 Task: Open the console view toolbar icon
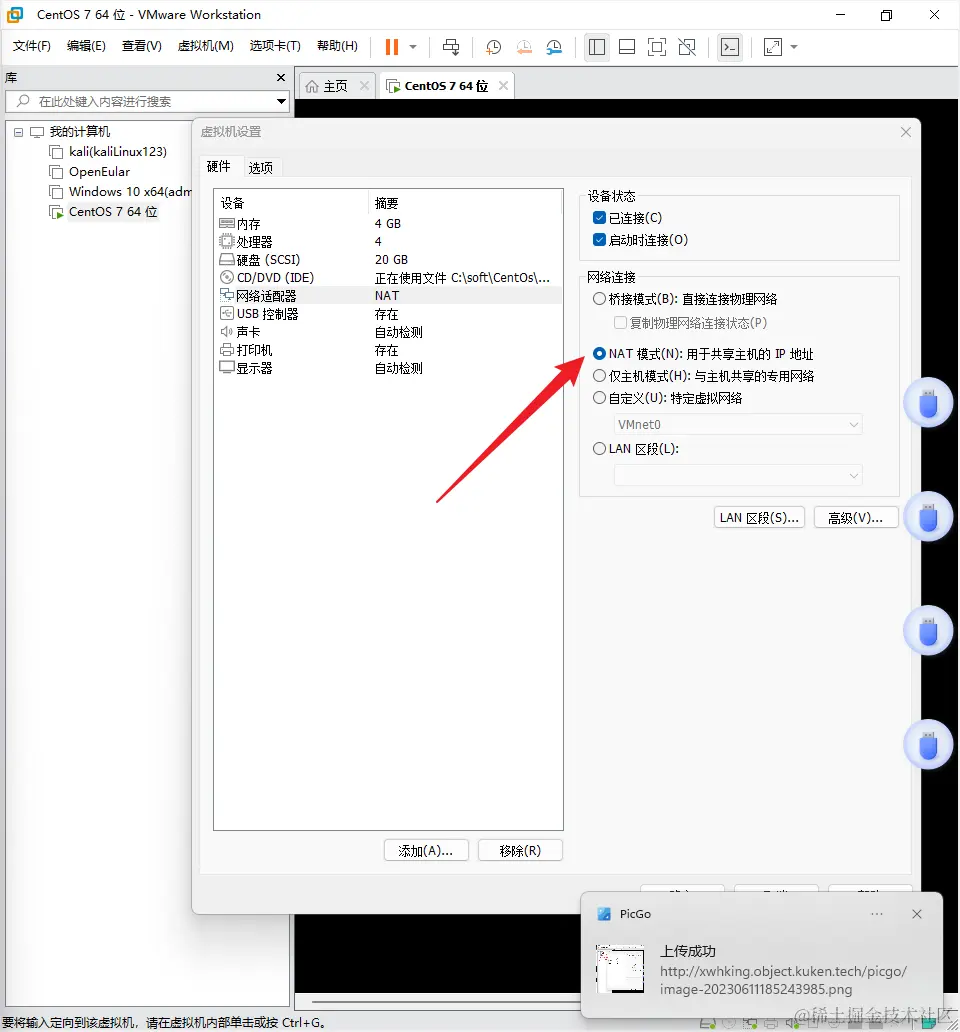[x=730, y=47]
